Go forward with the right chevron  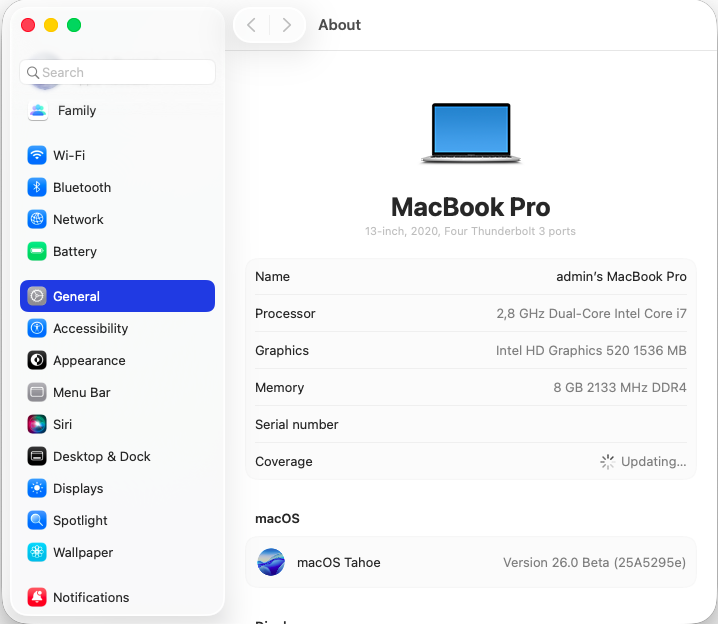coord(287,25)
